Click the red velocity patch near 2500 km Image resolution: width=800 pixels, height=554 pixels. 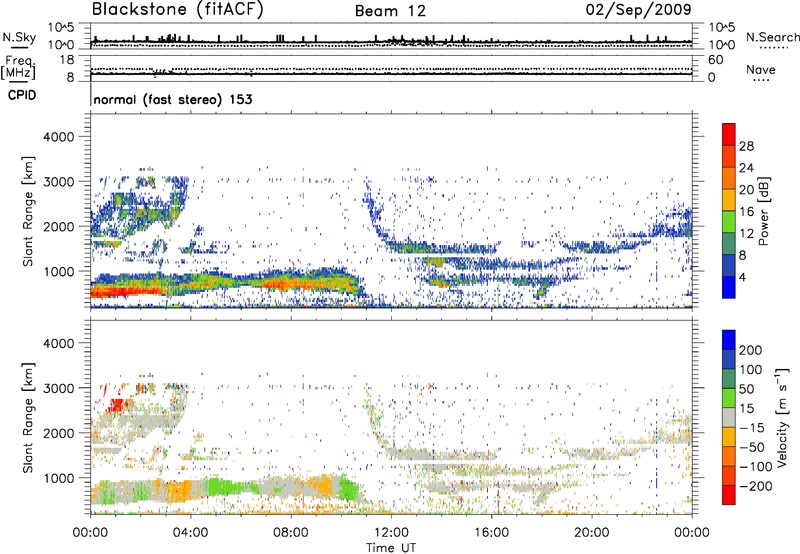click(117, 405)
